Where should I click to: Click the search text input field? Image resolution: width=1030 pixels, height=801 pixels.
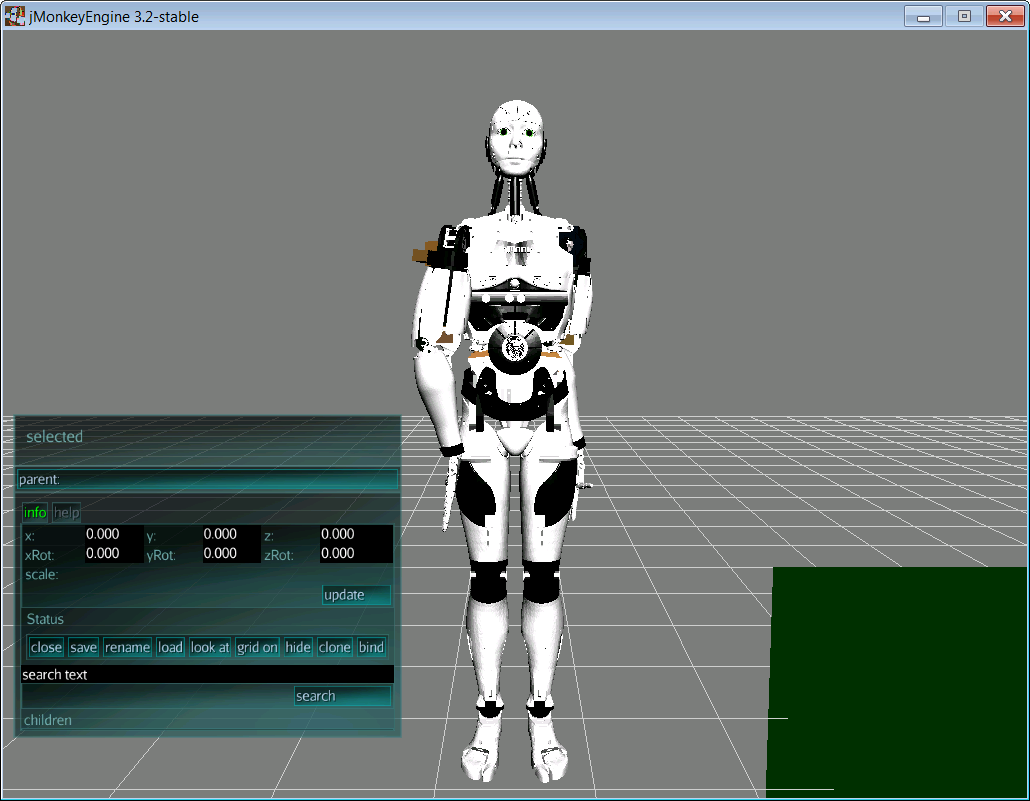point(208,675)
